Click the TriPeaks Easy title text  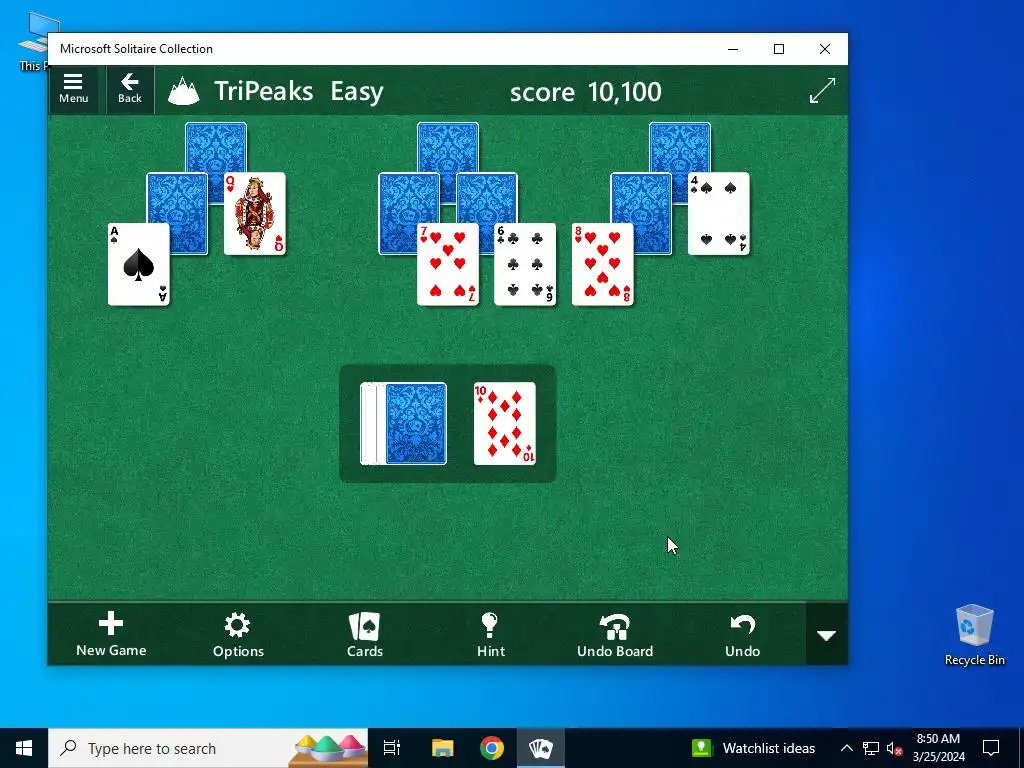tap(298, 91)
